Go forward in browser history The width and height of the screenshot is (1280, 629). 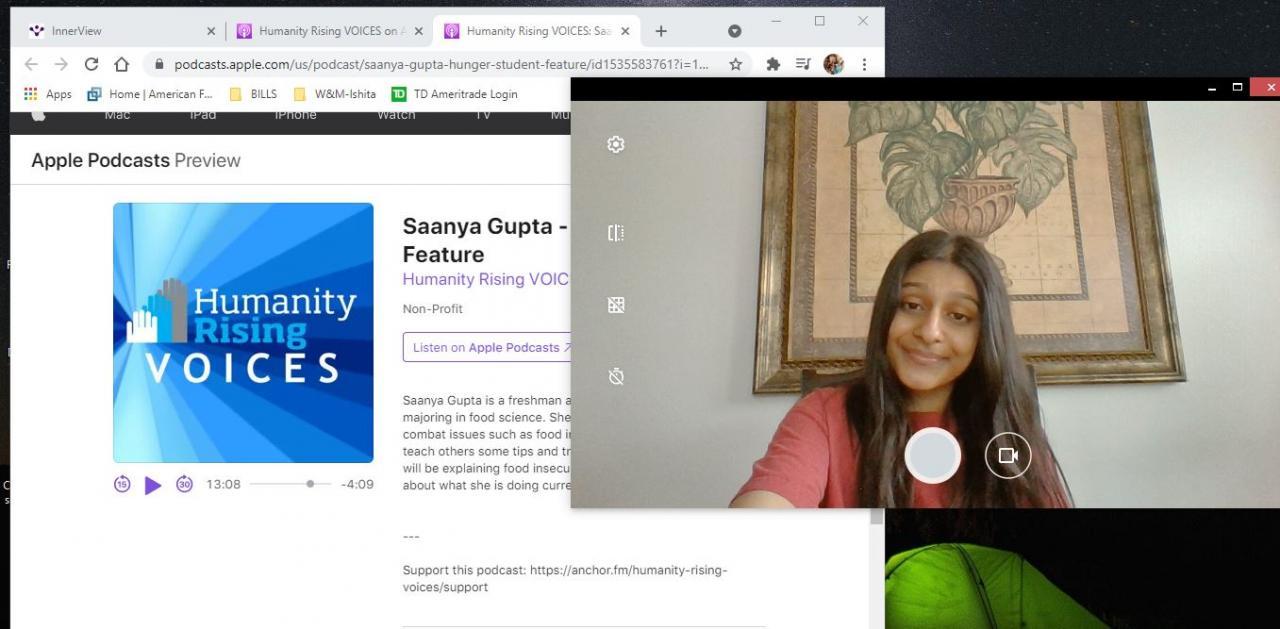[61, 64]
